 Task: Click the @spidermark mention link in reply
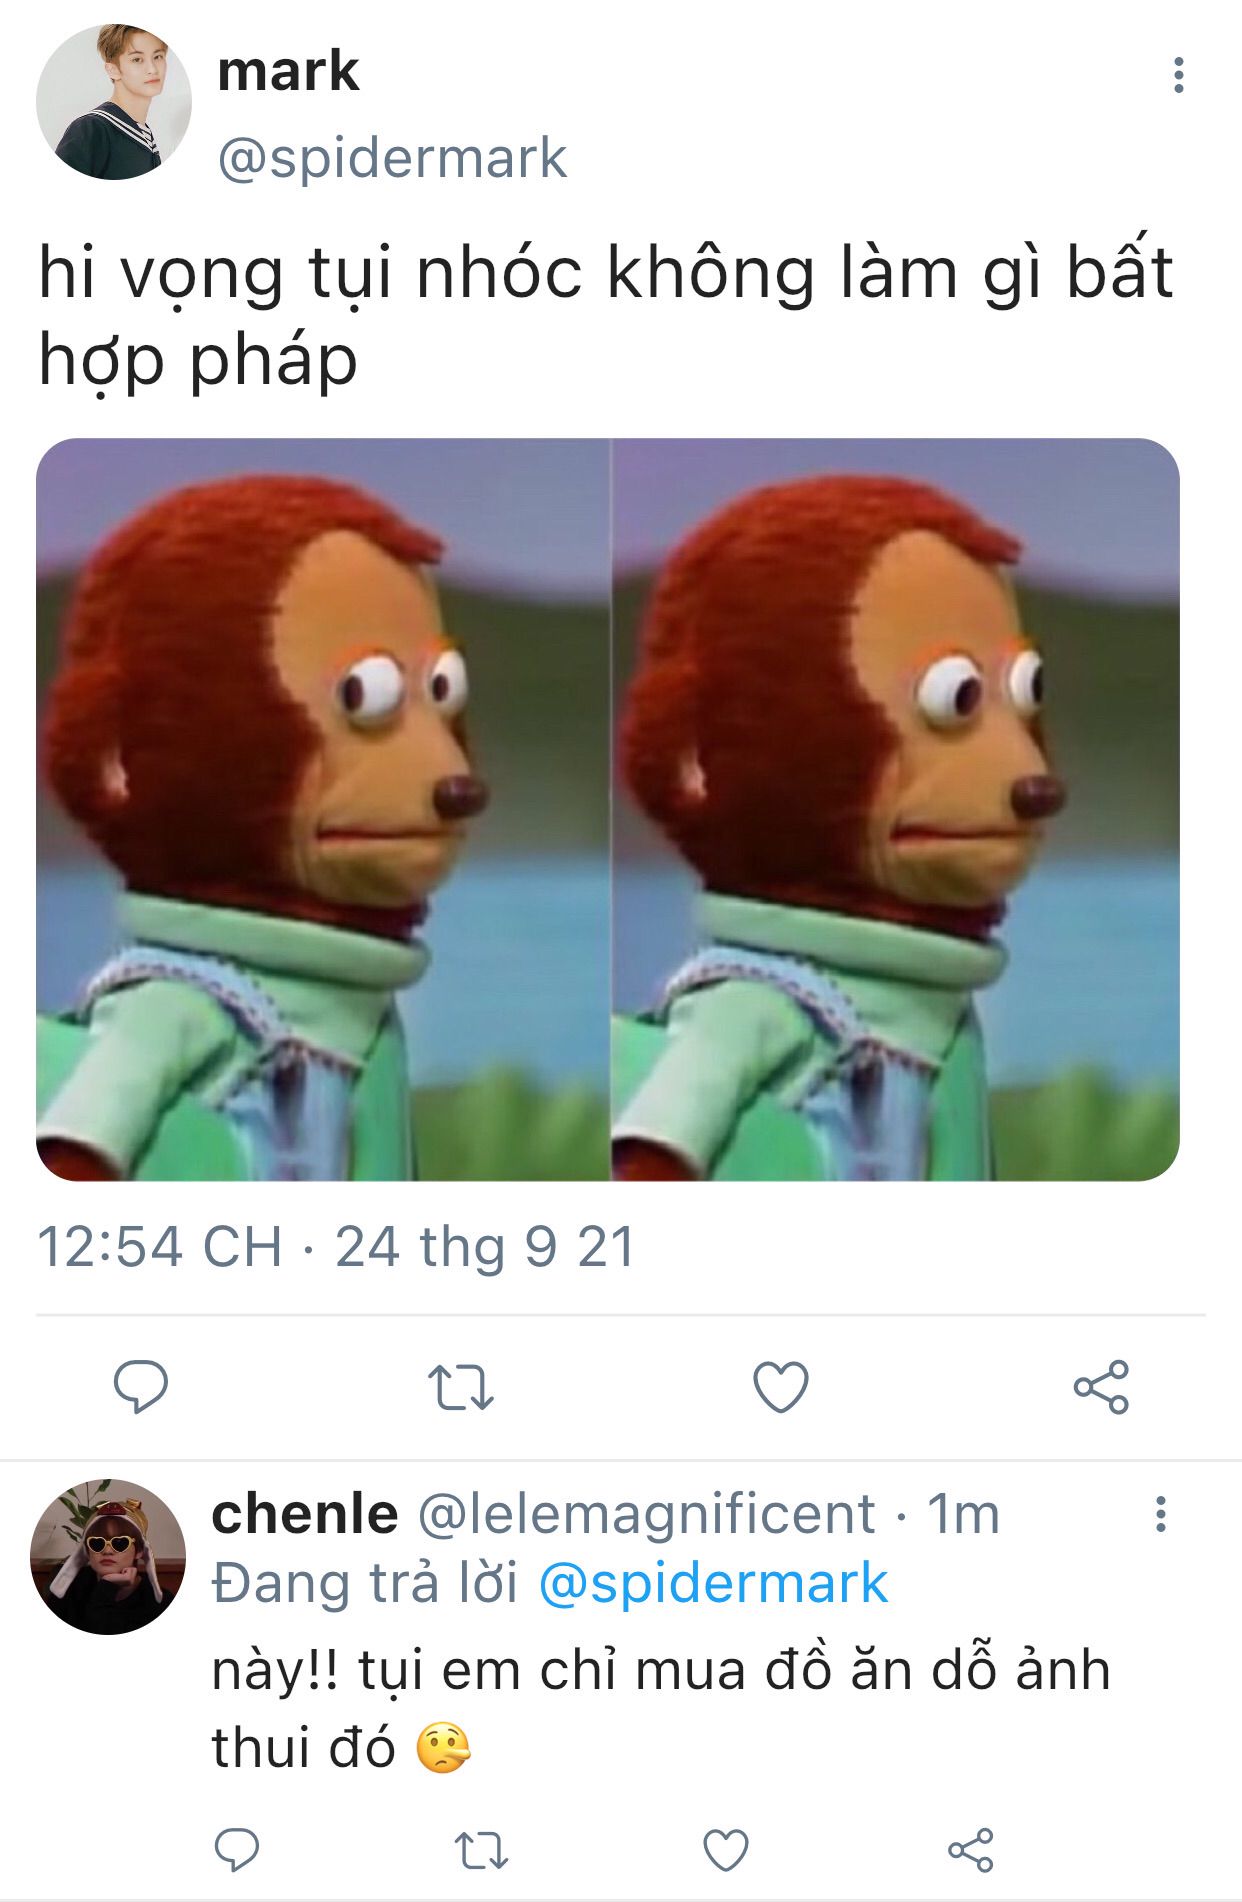713,1584
